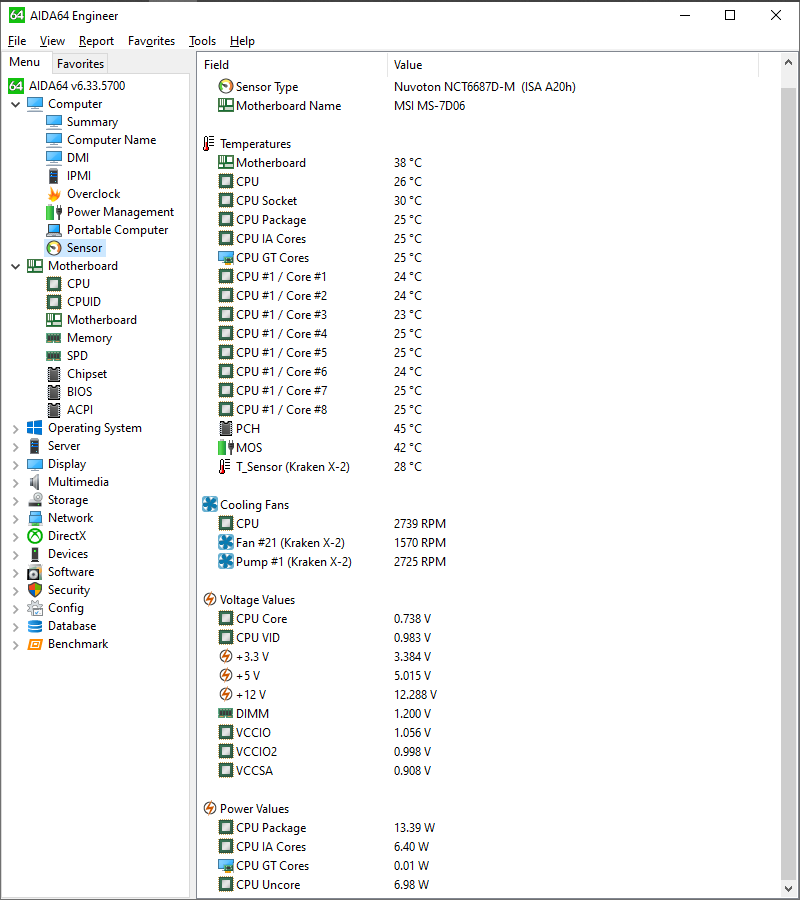Expand the Devices node

[x=15, y=554]
